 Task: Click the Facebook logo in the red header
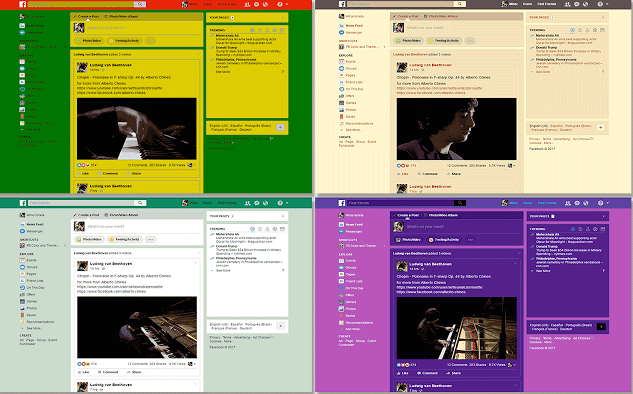tap(23, 4)
